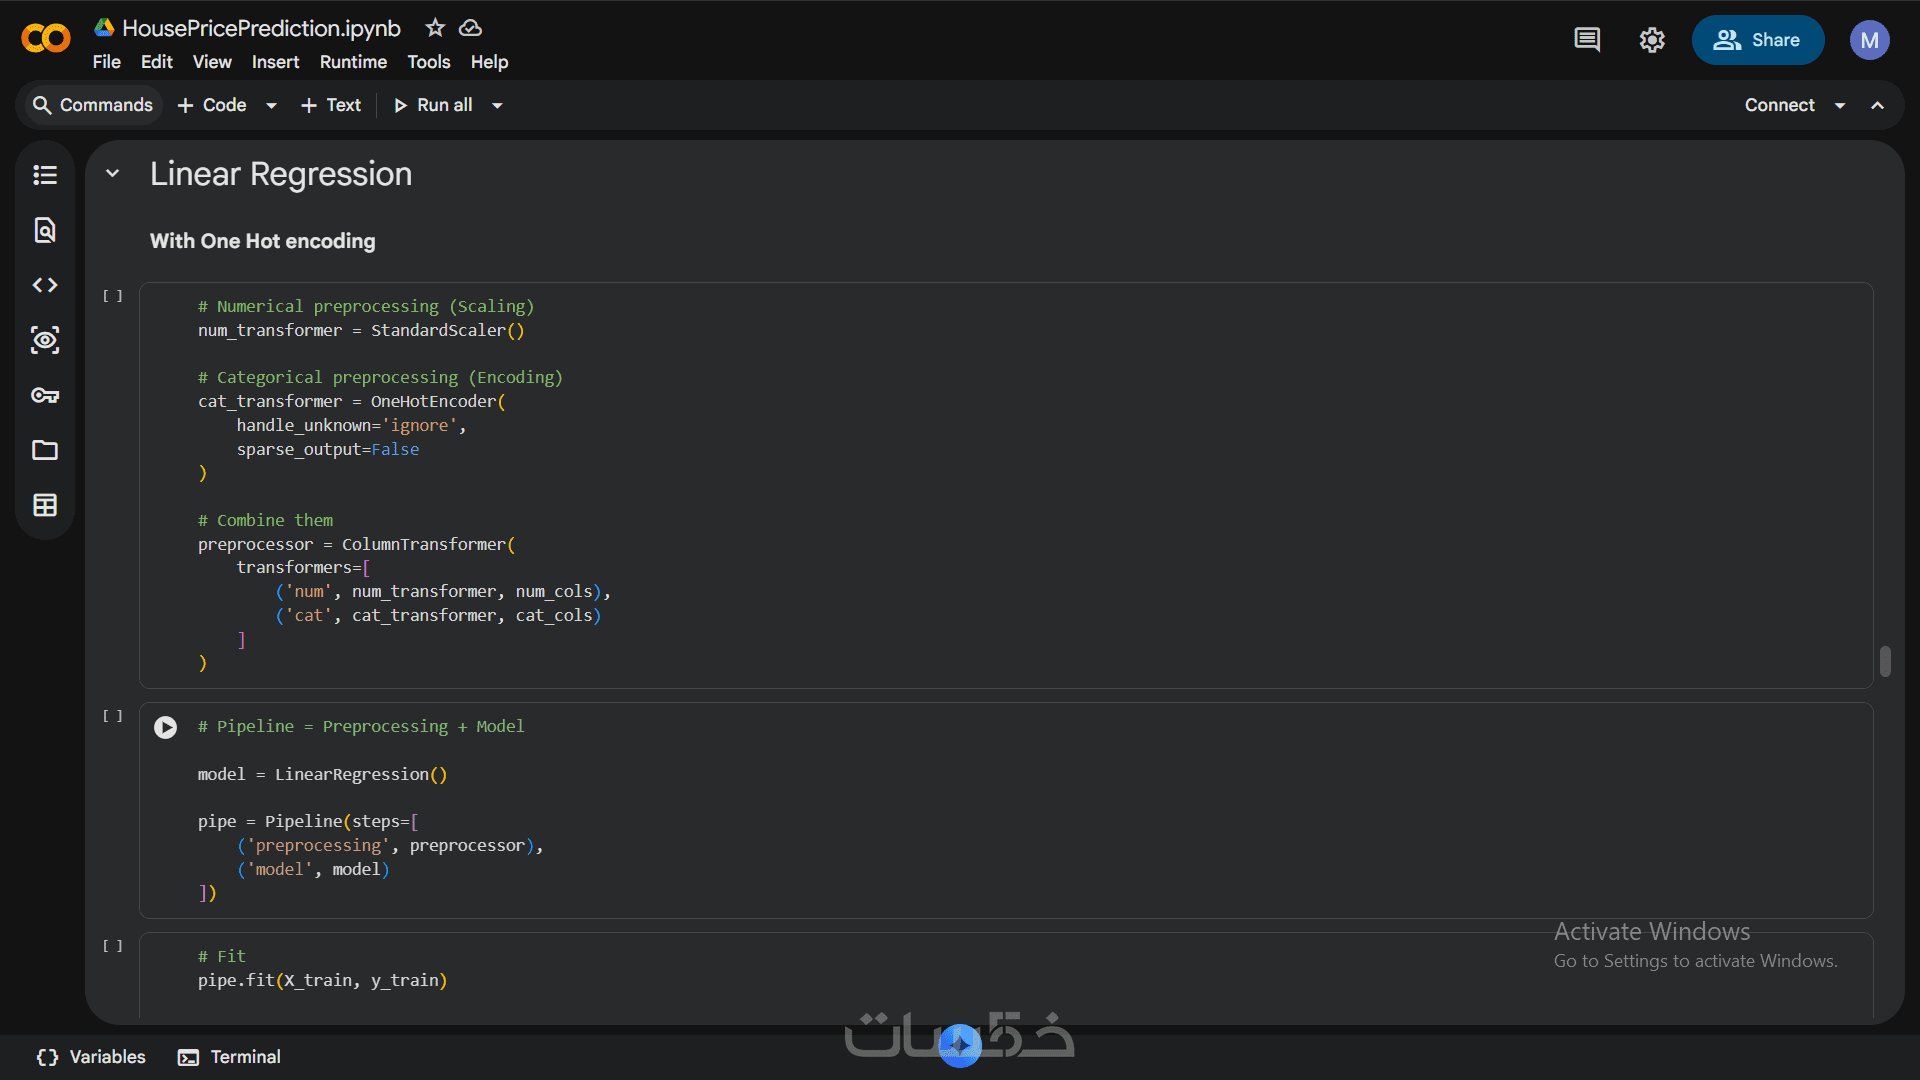The image size is (1920, 1080).
Task: Click the notebook vertical scrollbar thumb
Action: click(x=1885, y=661)
